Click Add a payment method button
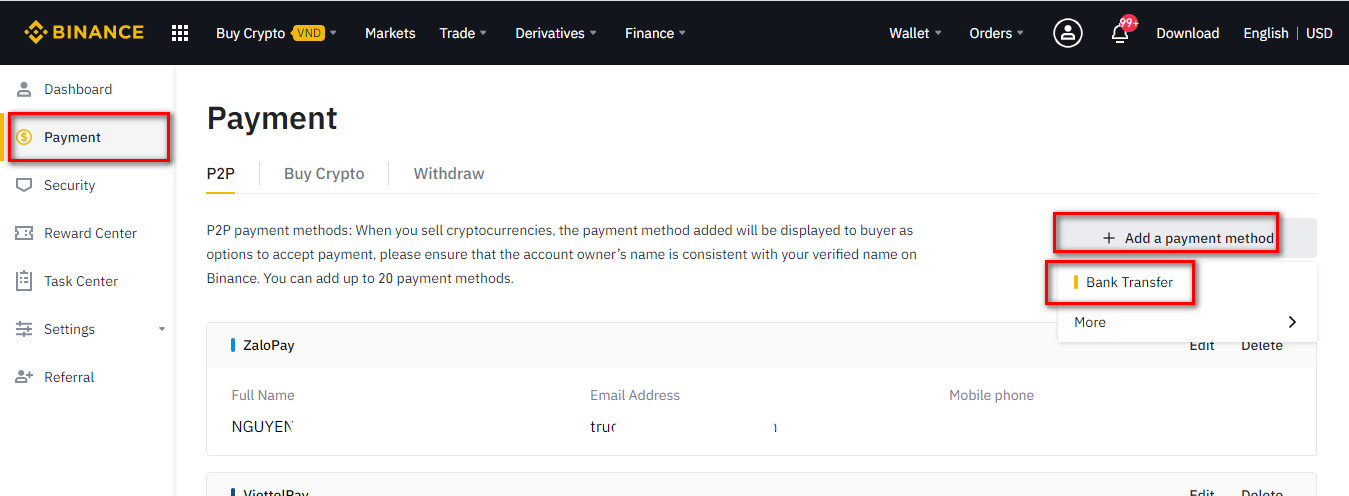Image resolution: width=1349 pixels, height=496 pixels. (1187, 238)
